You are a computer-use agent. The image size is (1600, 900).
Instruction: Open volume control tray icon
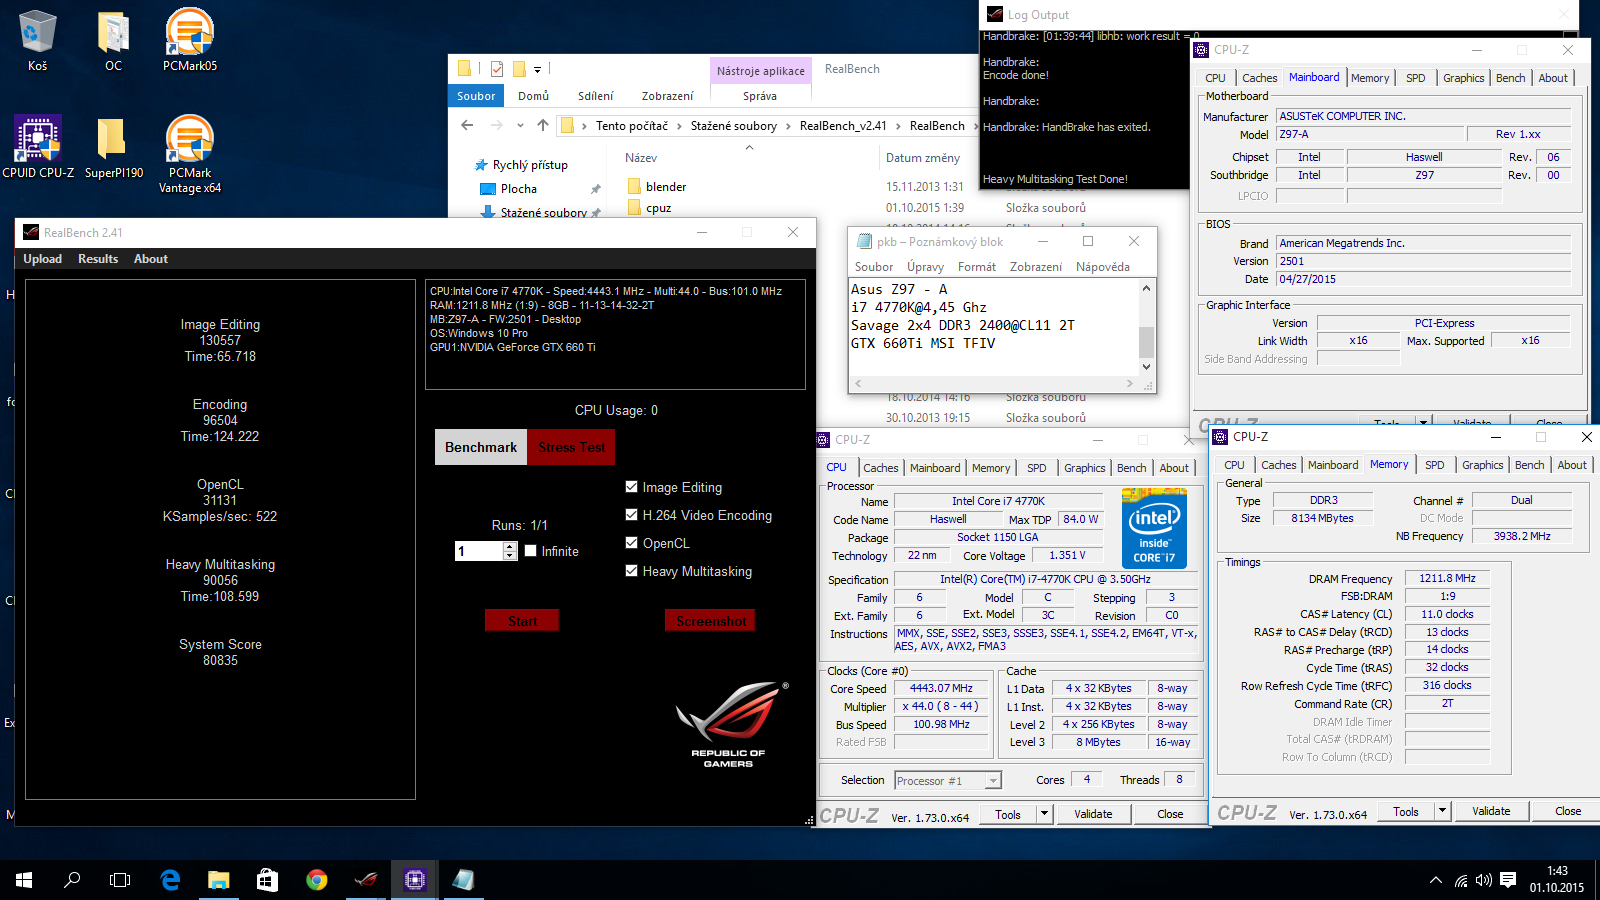coord(1484,880)
